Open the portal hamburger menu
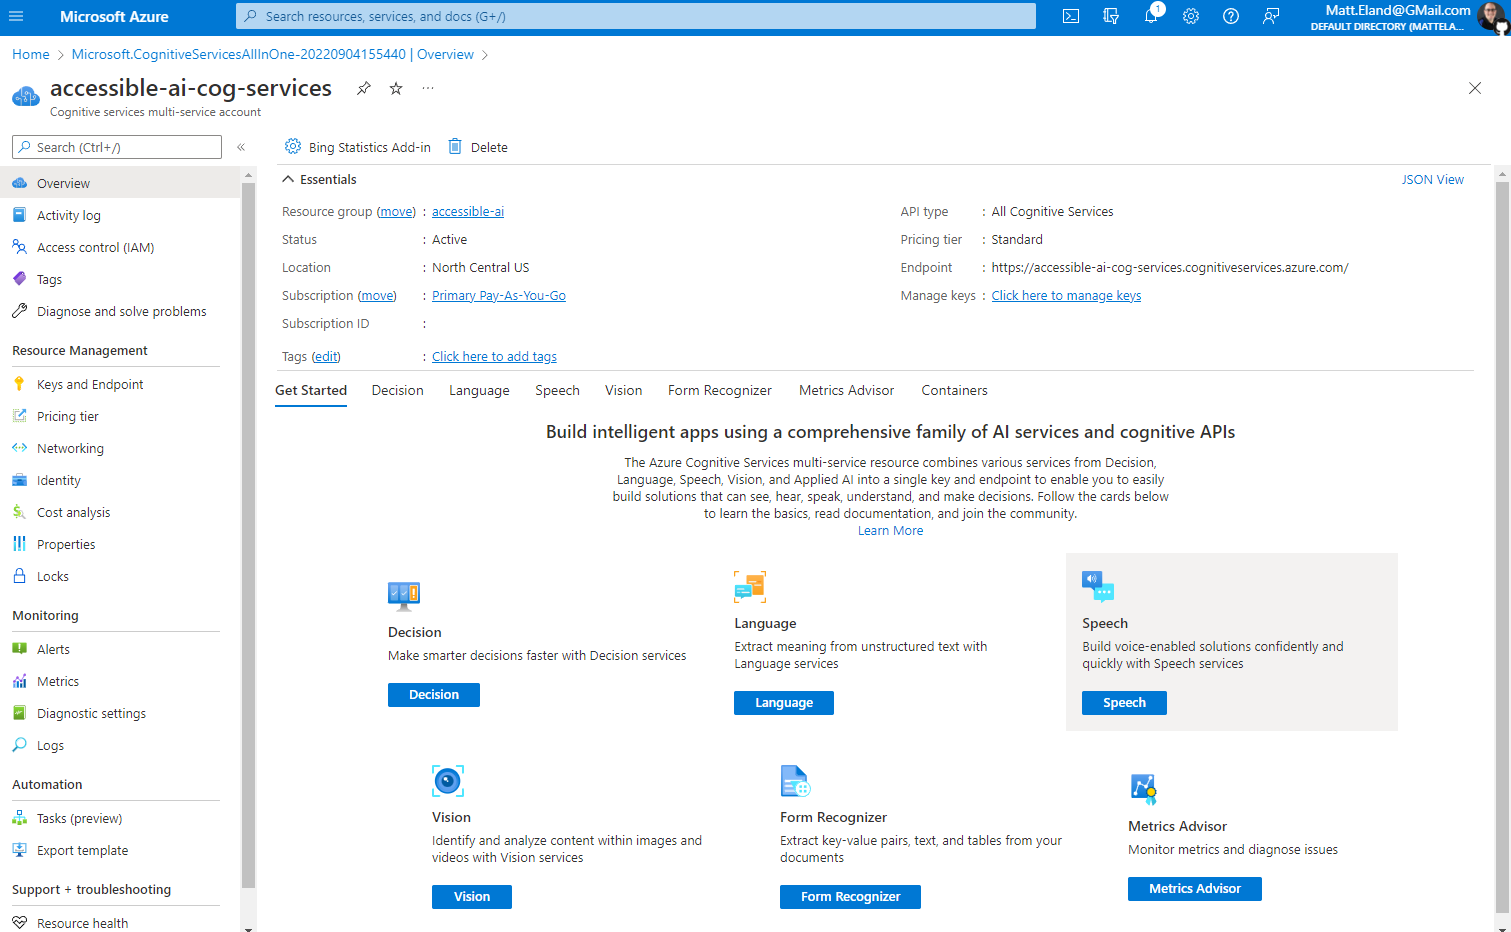The height and width of the screenshot is (932, 1511). (15, 16)
